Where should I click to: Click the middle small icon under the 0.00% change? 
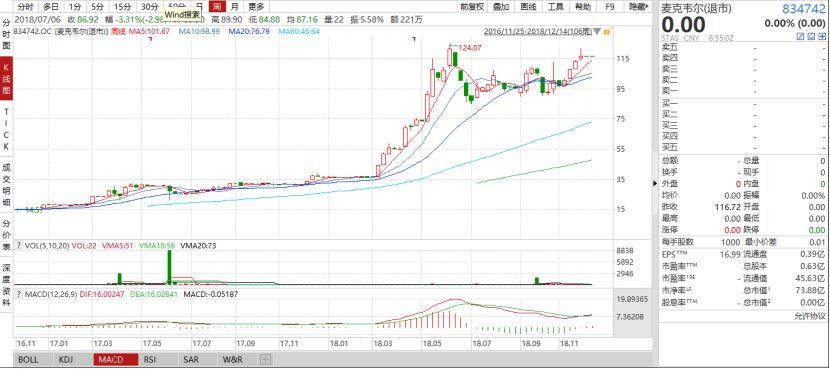pos(810,36)
